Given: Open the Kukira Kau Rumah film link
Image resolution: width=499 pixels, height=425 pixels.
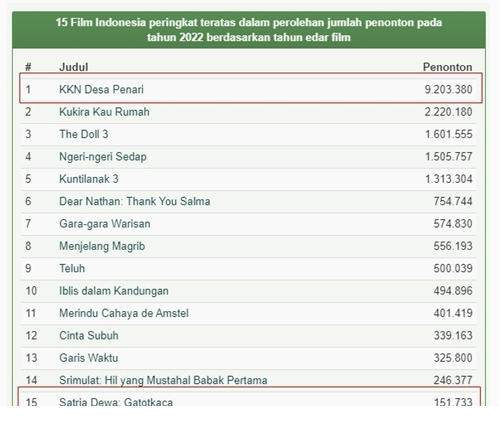Looking at the screenshot, I should pos(104,112).
